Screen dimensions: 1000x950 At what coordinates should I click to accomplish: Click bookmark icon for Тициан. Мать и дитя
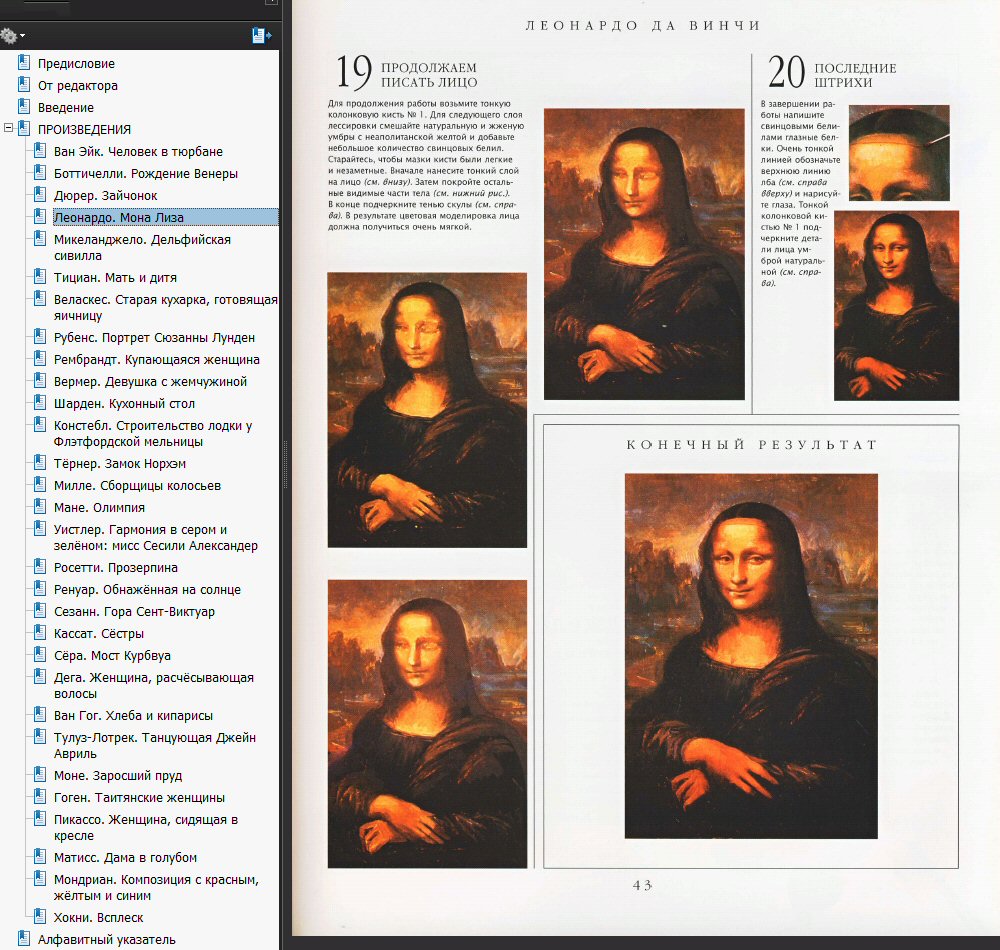tap(40, 277)
